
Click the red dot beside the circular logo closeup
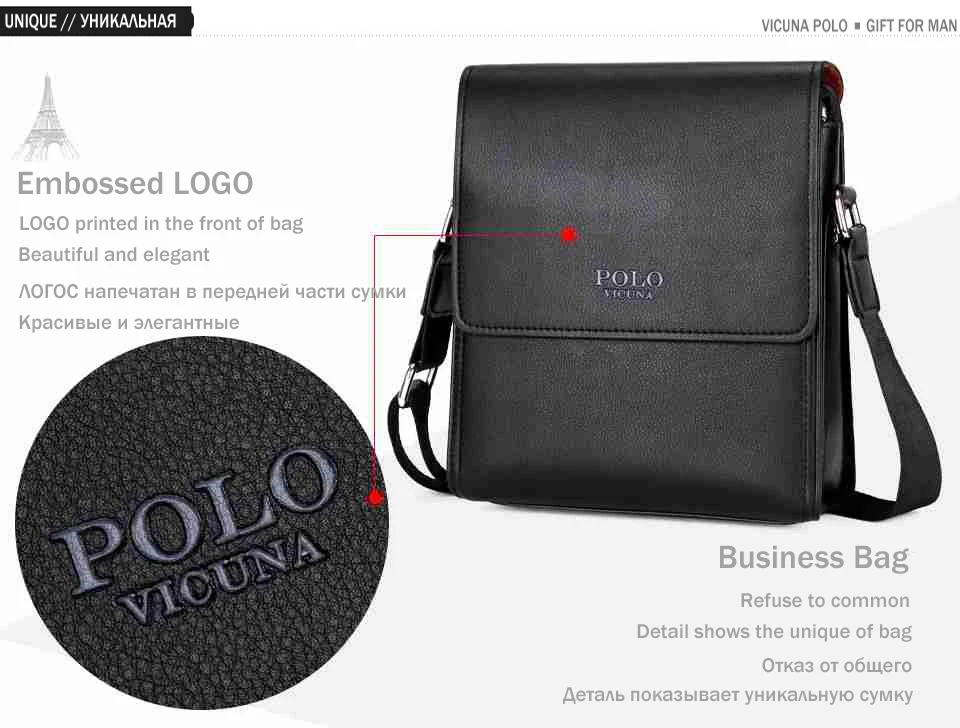pos(375,497)
